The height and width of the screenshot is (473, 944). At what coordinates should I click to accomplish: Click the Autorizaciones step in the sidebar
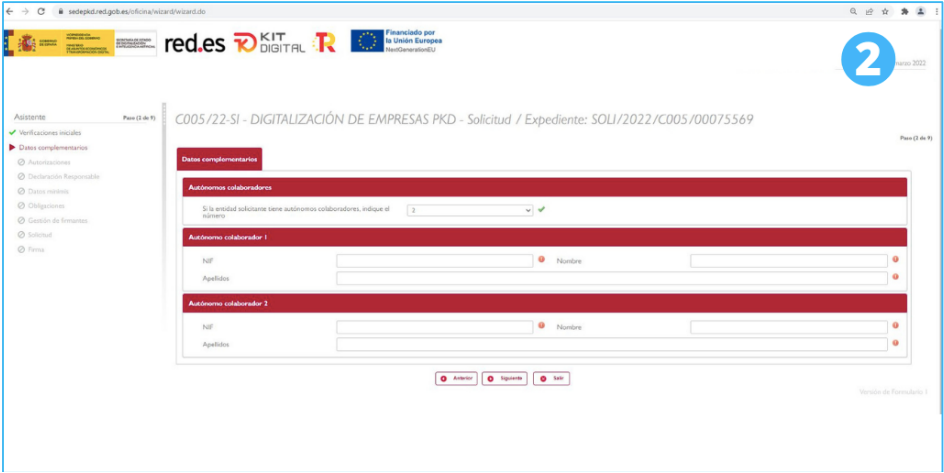49,162
